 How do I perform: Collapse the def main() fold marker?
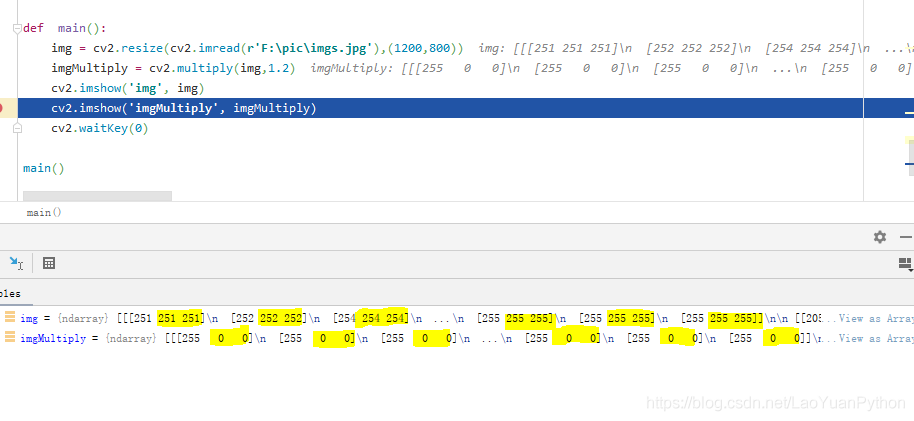click(x=17, y=28)
